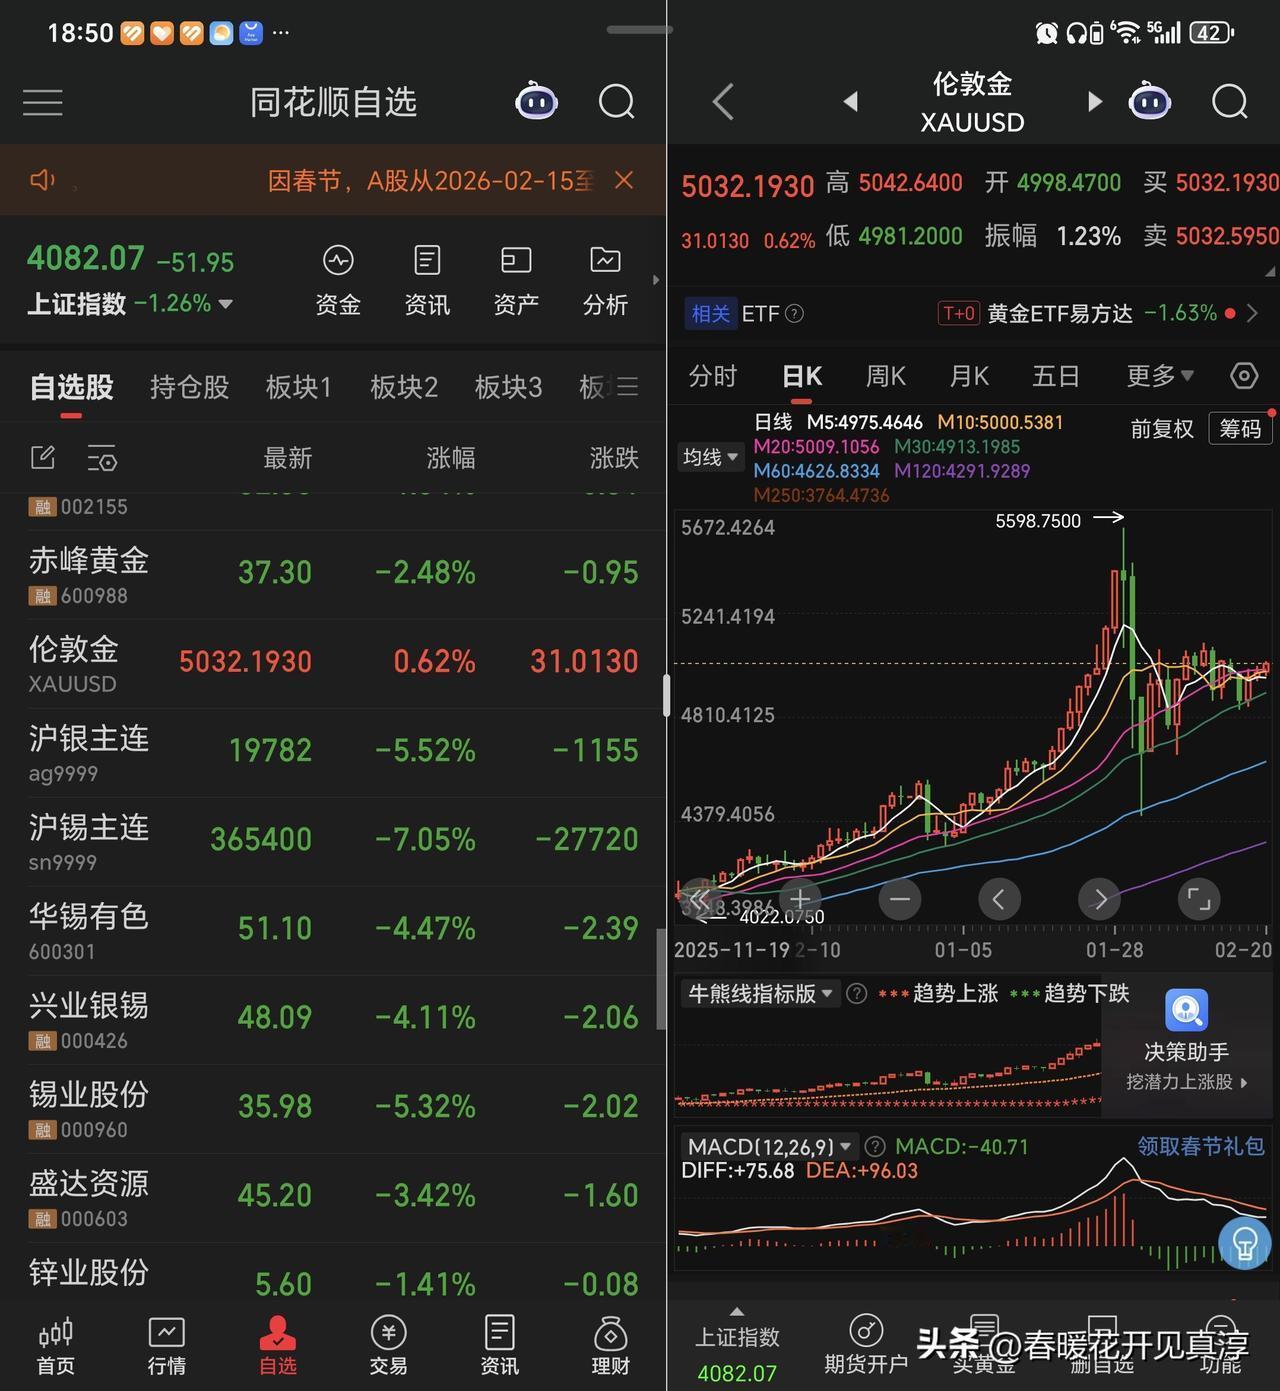Select the 自选股 tab

(72, 387)
